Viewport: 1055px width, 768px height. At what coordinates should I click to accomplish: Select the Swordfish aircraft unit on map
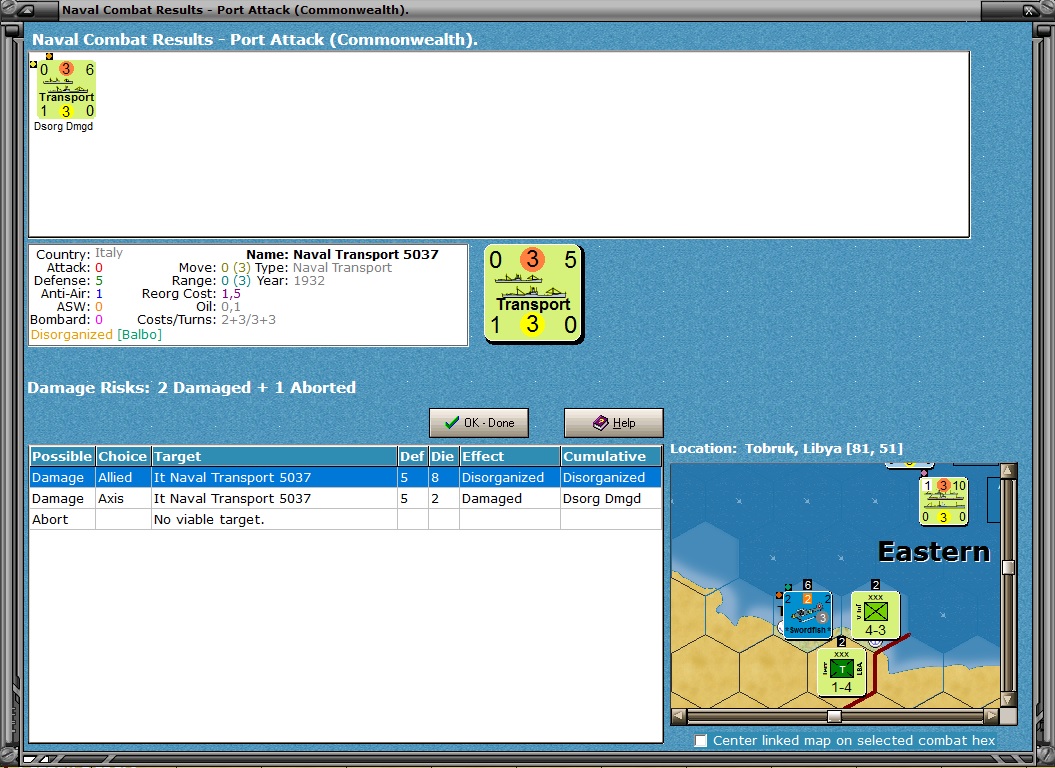pos(807,615)
